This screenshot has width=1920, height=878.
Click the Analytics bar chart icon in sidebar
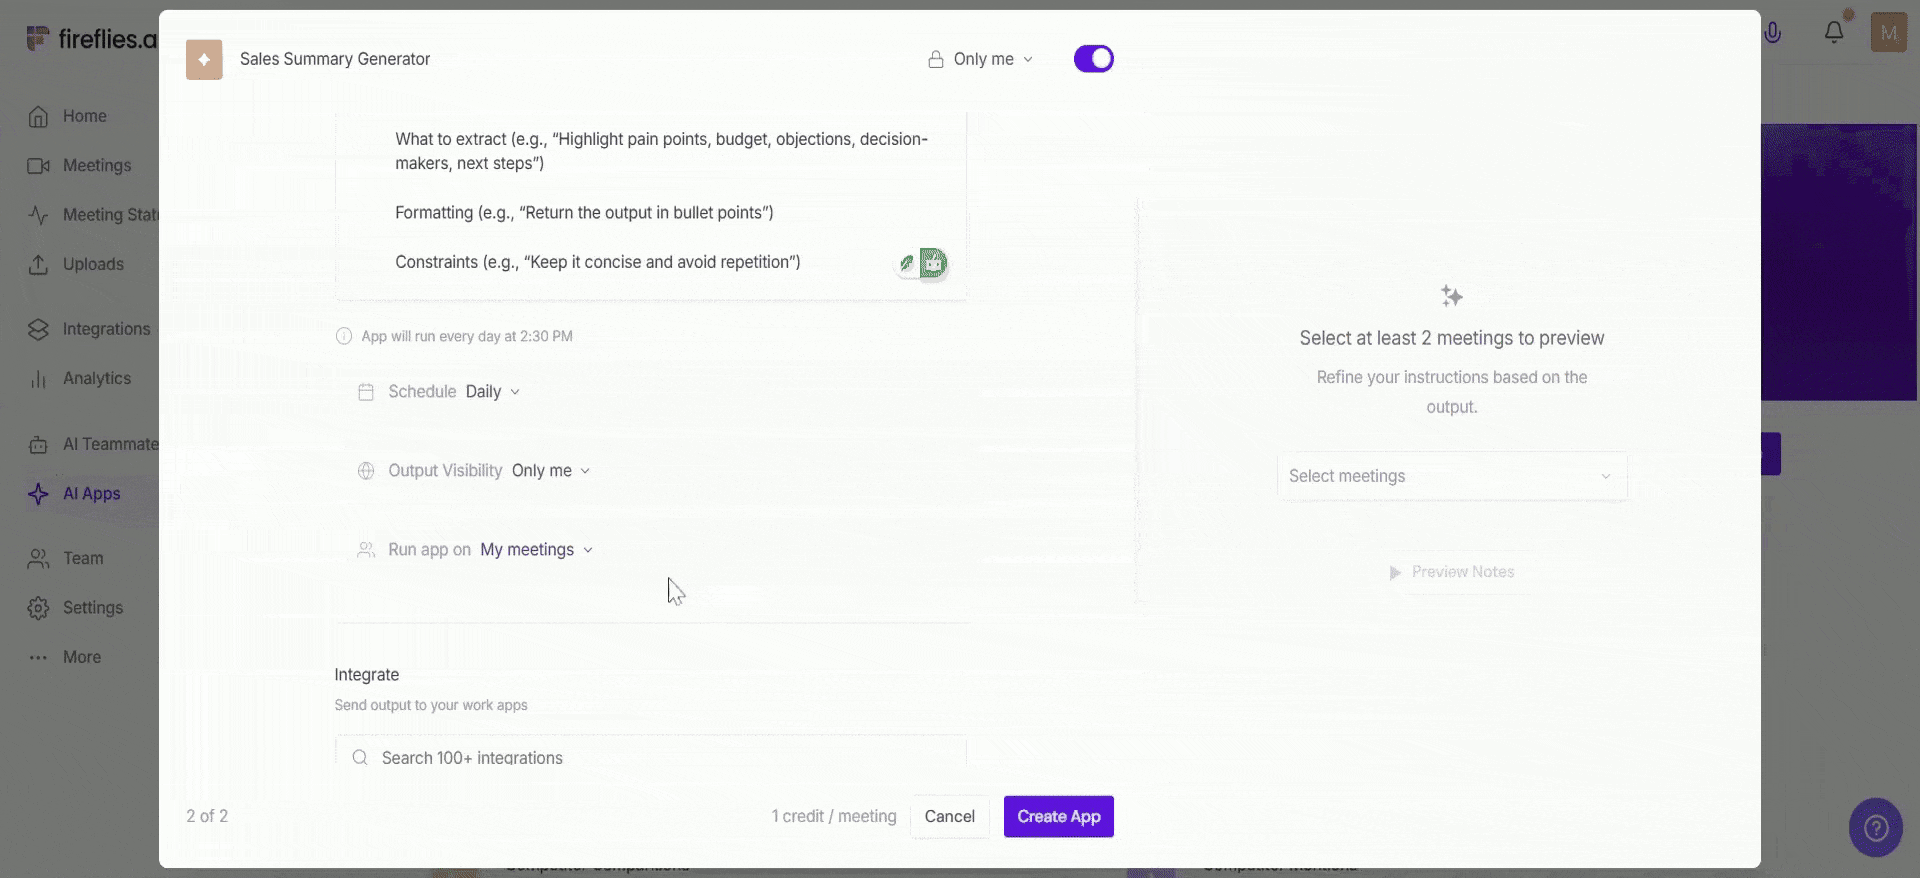[38, 379]
